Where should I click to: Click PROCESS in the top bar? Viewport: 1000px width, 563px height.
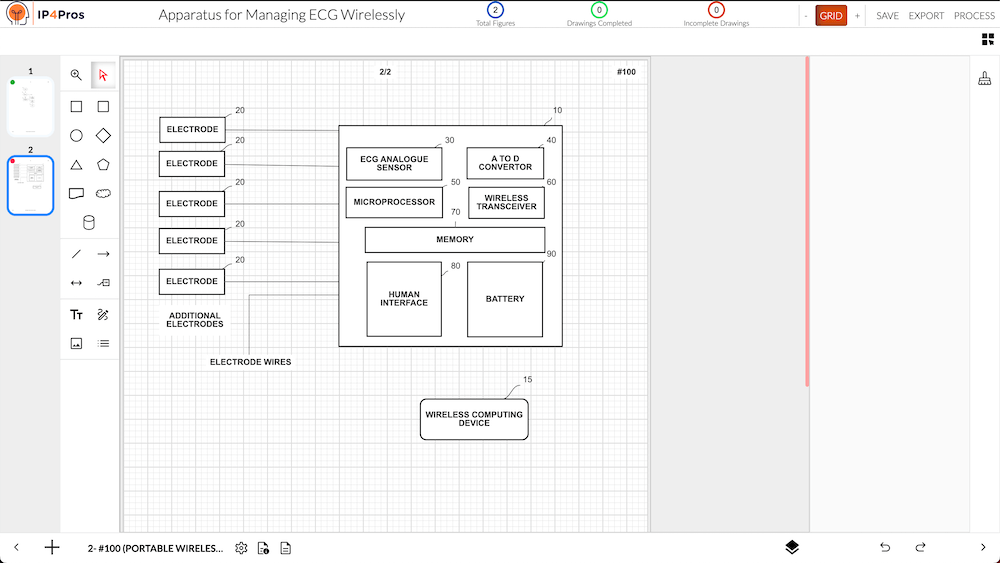coord(974,16)
